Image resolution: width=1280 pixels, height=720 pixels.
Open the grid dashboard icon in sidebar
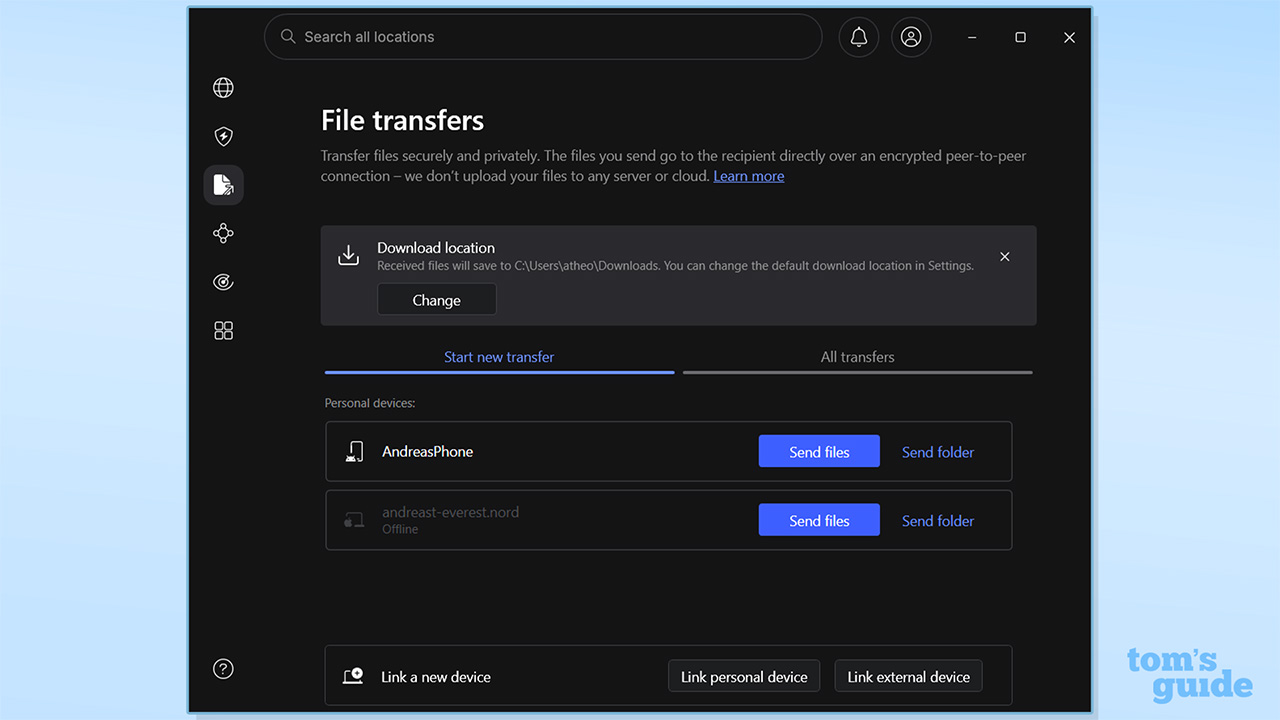[223, 330]
